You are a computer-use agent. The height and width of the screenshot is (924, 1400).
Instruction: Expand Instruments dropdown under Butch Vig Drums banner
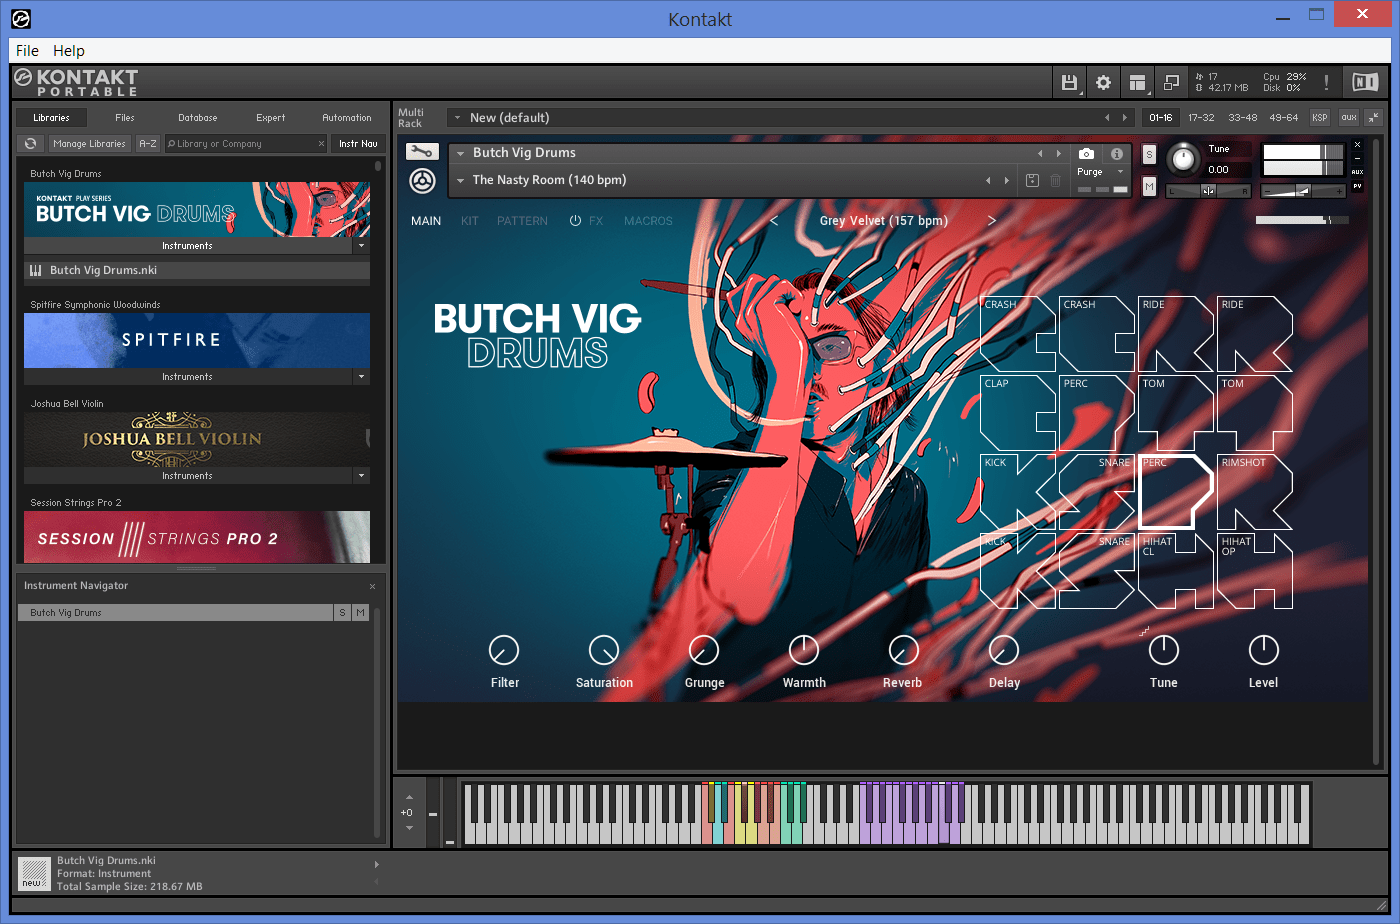click(361, 246)
